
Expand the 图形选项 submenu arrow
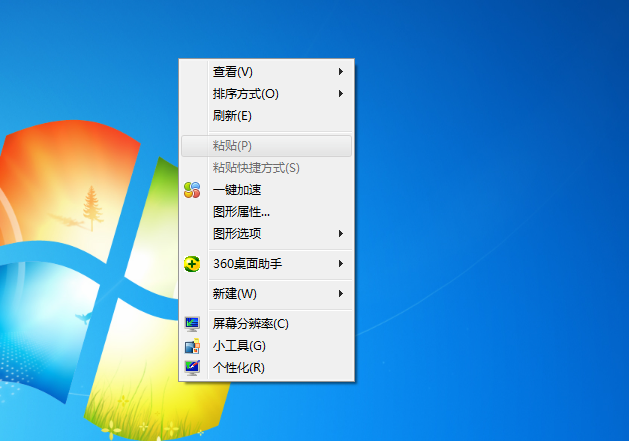coord(341,234)
